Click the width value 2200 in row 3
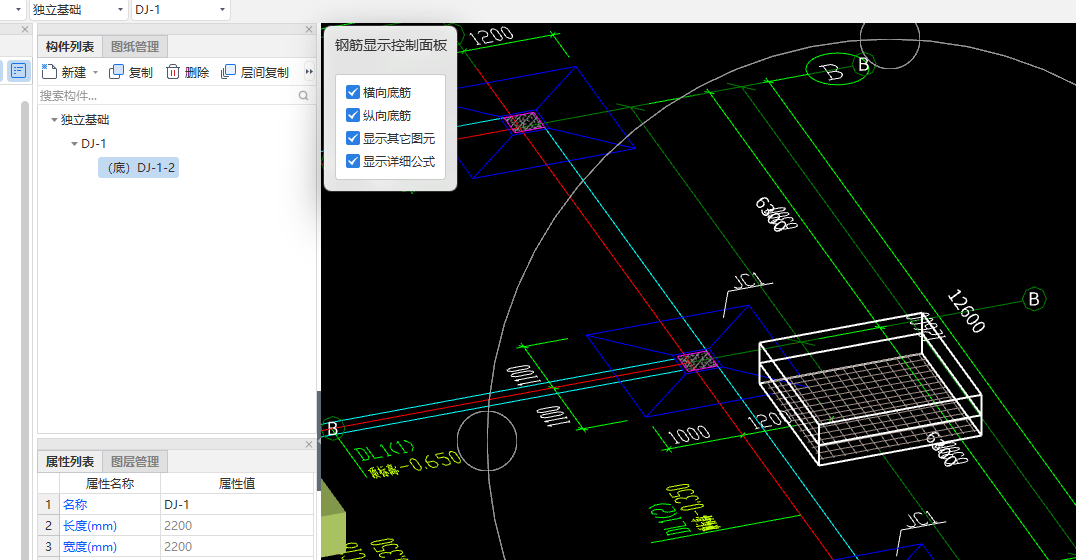 (x=237, y=547)
